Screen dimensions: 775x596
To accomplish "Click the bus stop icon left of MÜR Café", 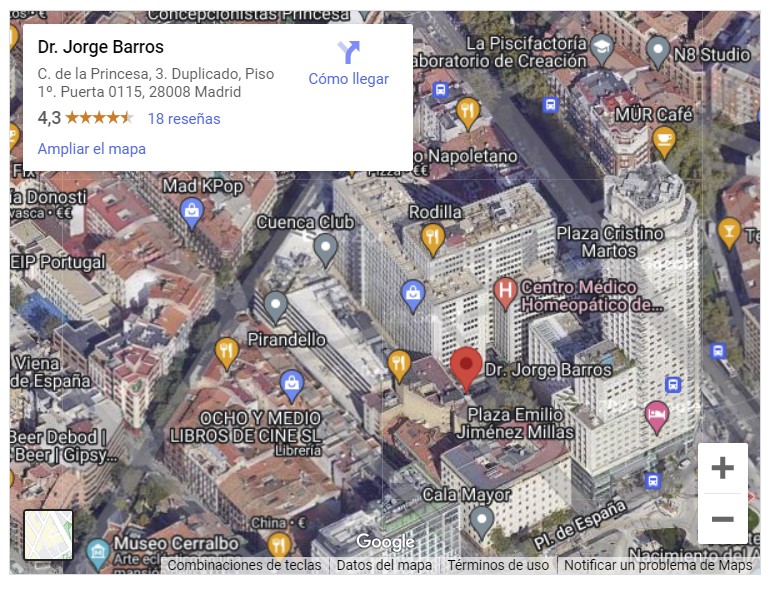I will click(x=550, y=105).
